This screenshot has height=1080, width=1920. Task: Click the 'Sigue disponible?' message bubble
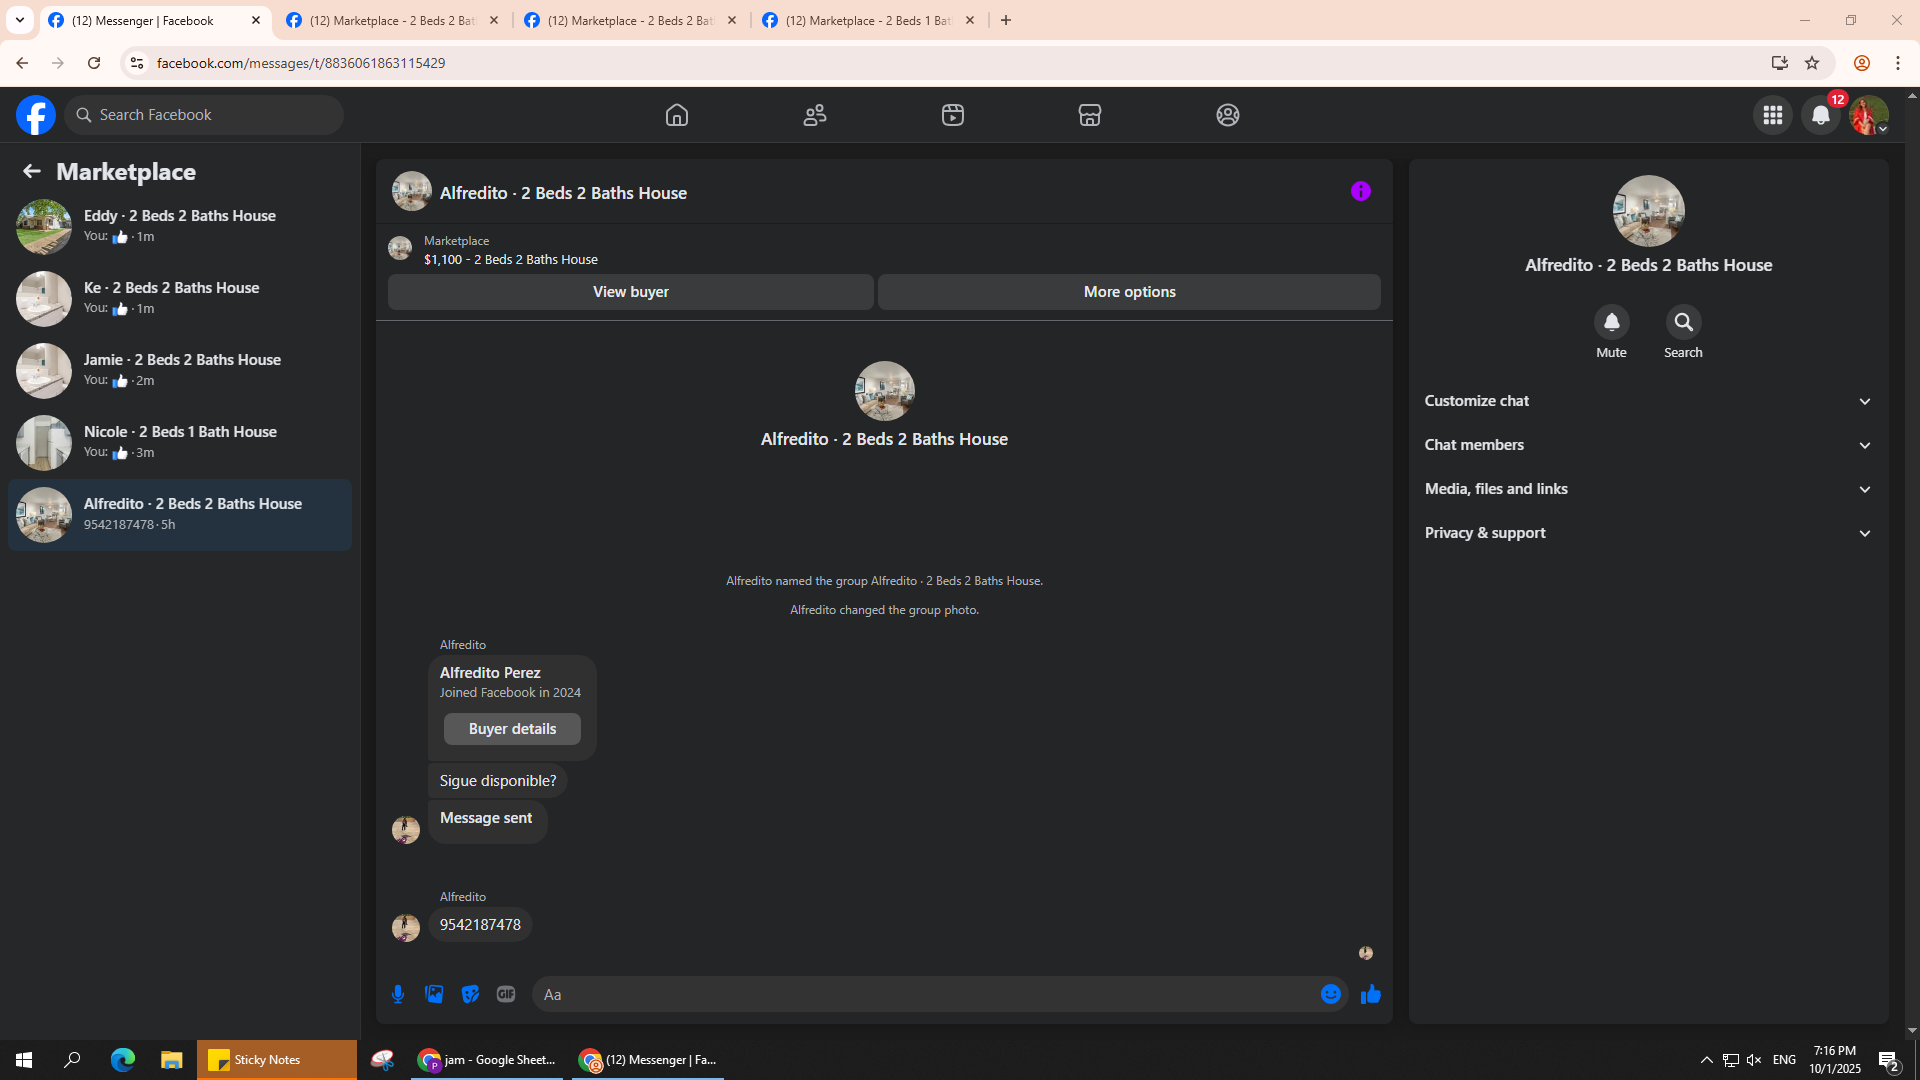coord(498,781)
